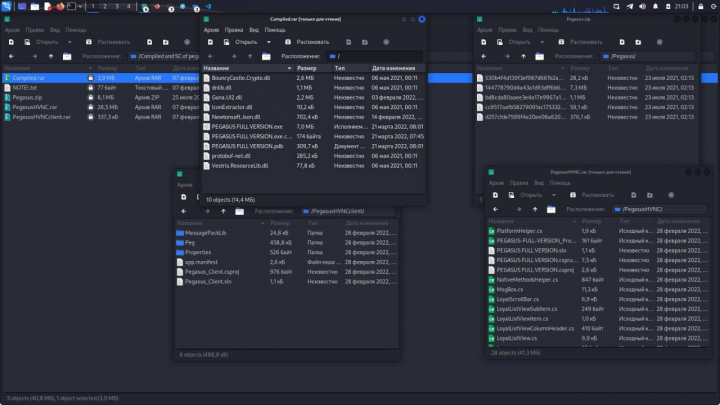Click extract icon in PegasusHVNC.rar window
Viewport: 720px width, 405px height.
(573, 195)
